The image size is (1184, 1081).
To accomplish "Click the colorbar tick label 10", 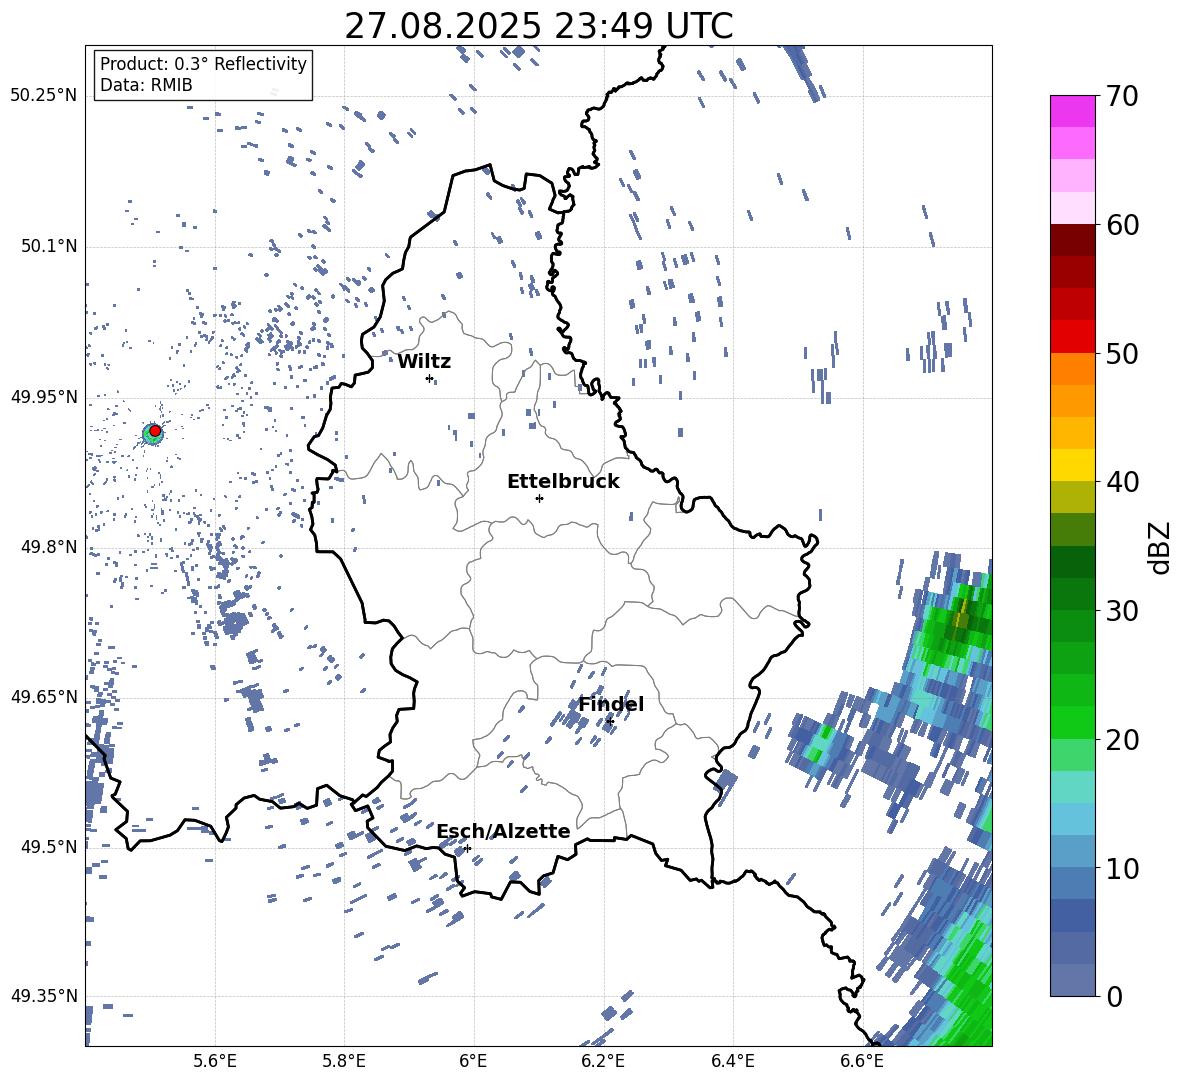I will coord(1121,868).
